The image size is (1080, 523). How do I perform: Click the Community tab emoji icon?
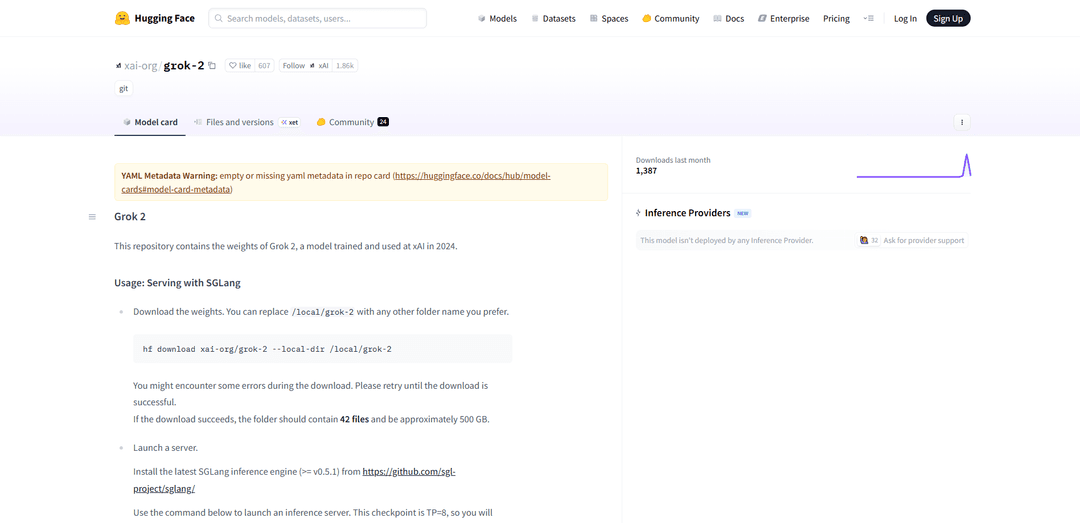[x=320, y=122]
